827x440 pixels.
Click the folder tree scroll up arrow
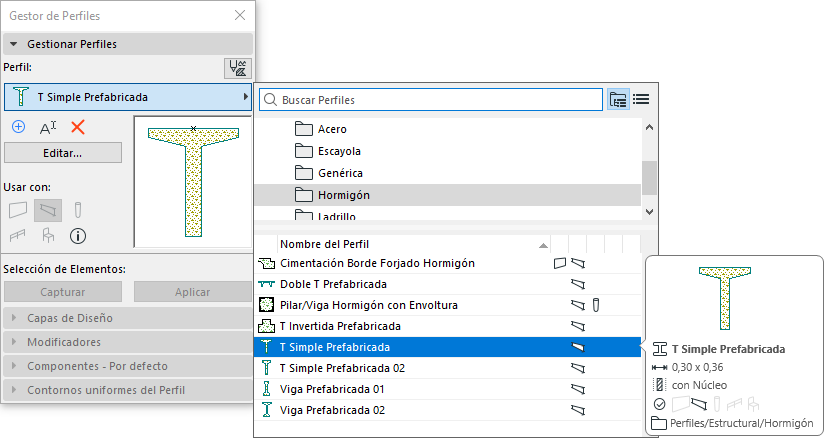[x=650, y=128]
